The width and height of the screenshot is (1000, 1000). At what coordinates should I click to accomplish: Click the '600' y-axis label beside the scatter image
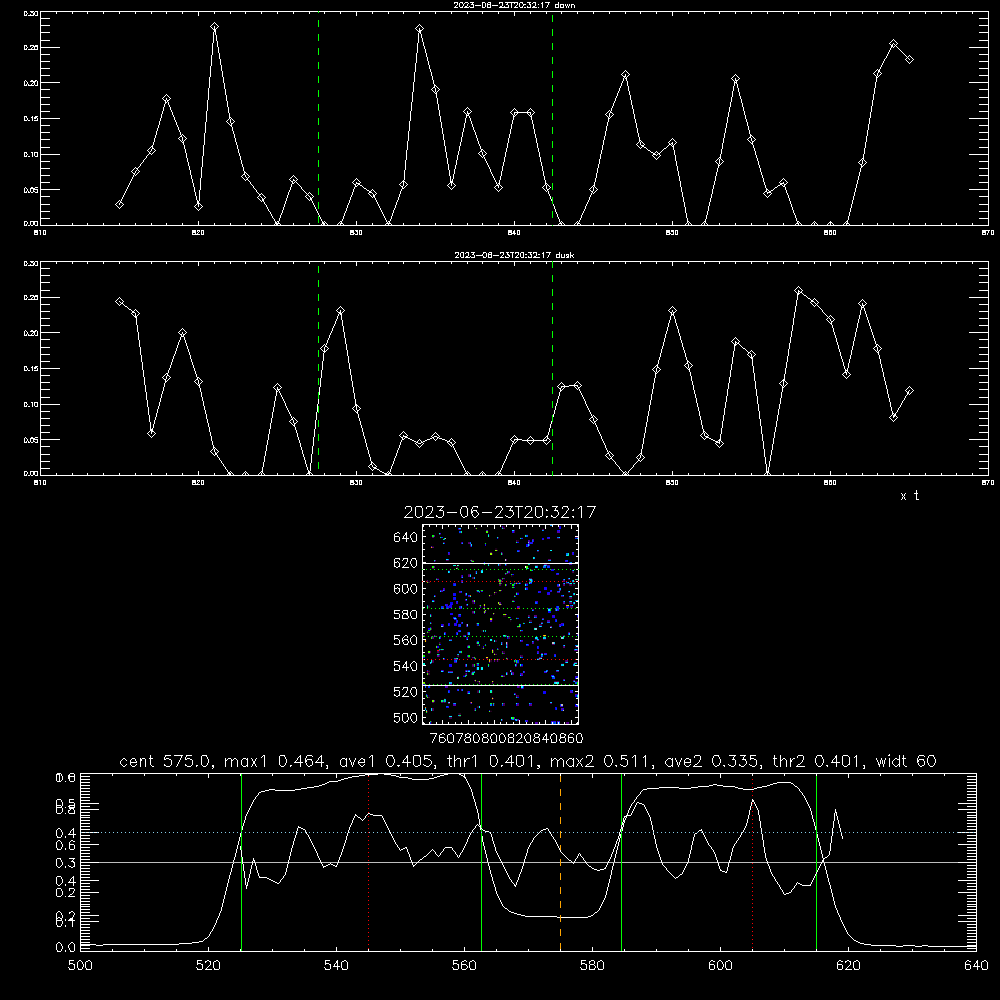tap(406, 589)
